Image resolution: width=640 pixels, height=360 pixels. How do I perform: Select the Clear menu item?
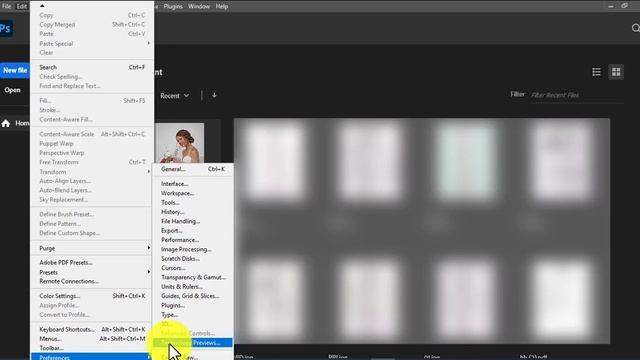tap(92, 53)
